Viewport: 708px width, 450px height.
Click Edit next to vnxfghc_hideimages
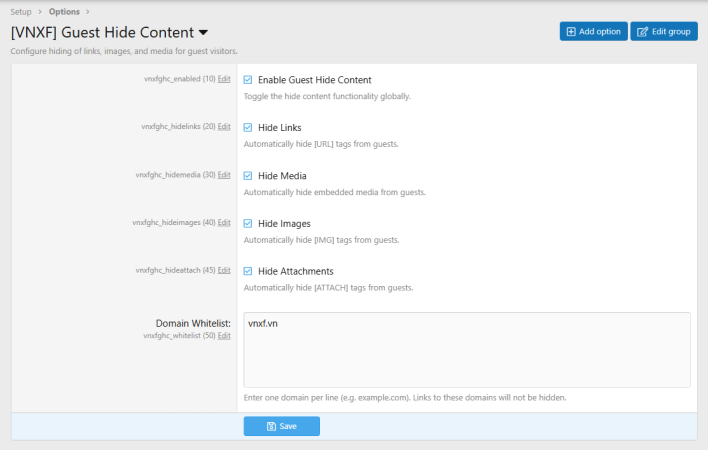pyautogui.click(x=224, y=222)
